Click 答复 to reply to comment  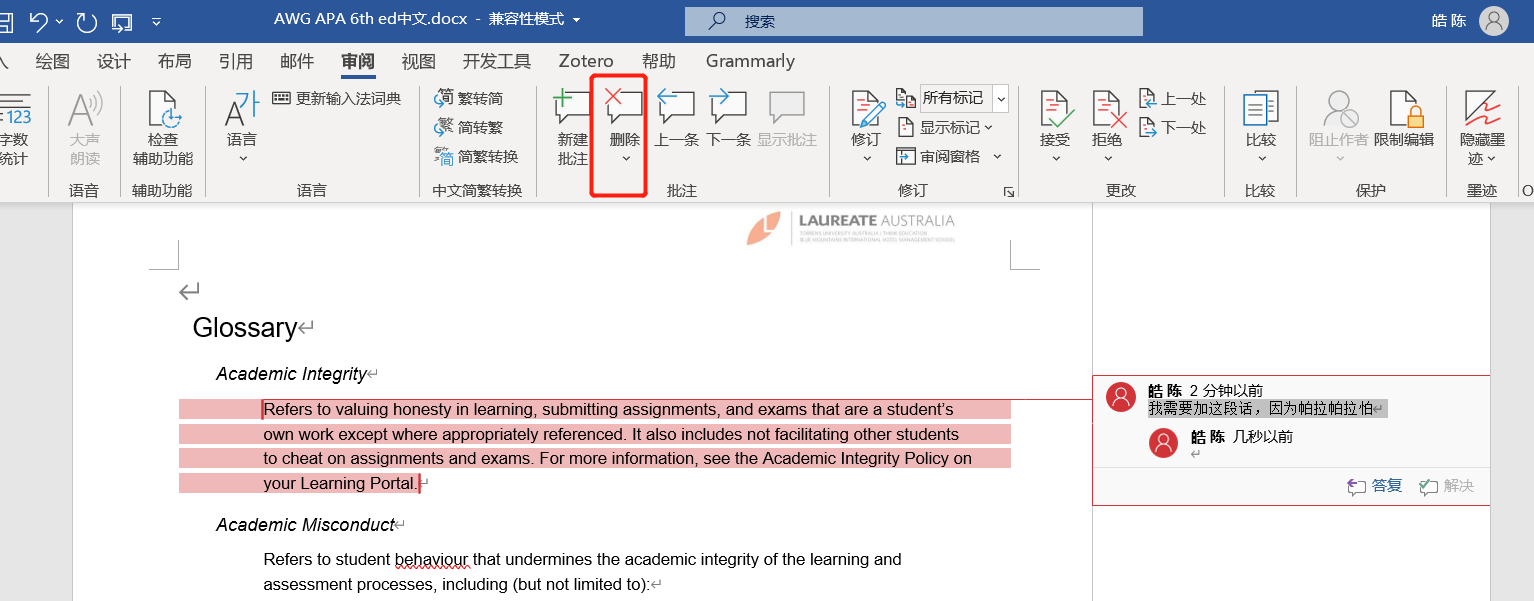1376,486
